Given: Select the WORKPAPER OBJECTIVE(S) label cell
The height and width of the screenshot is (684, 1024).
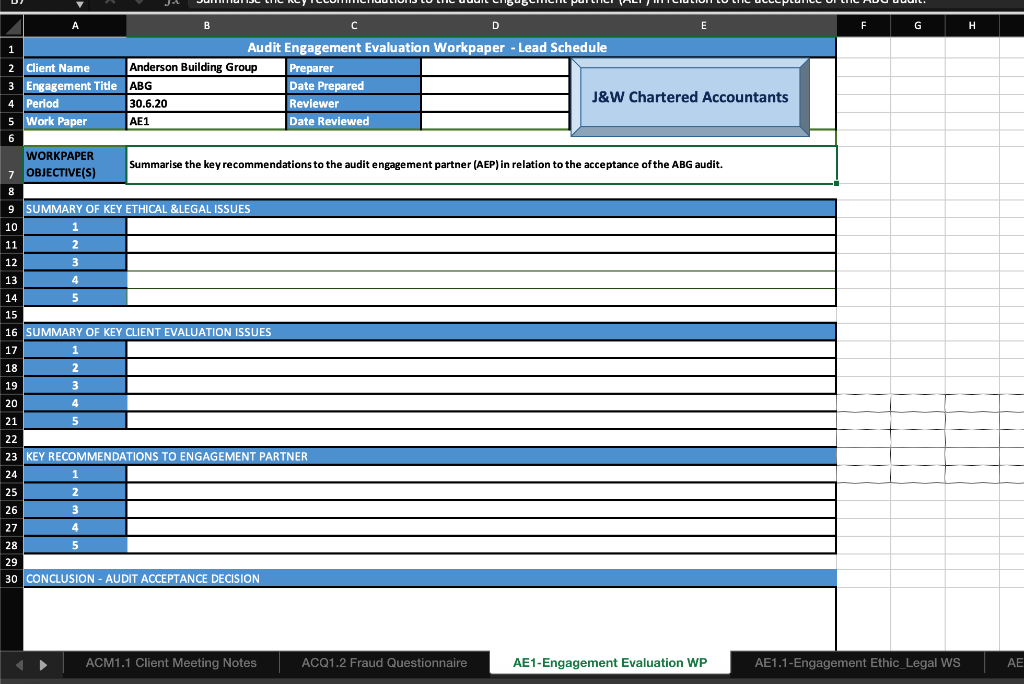Looking at the screenshot, I should [75, 165].
